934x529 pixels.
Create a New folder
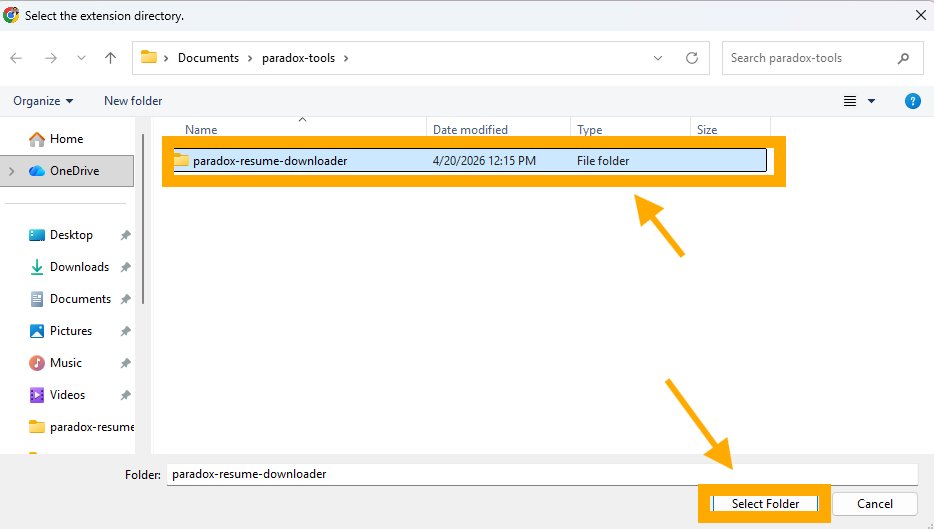133,101
